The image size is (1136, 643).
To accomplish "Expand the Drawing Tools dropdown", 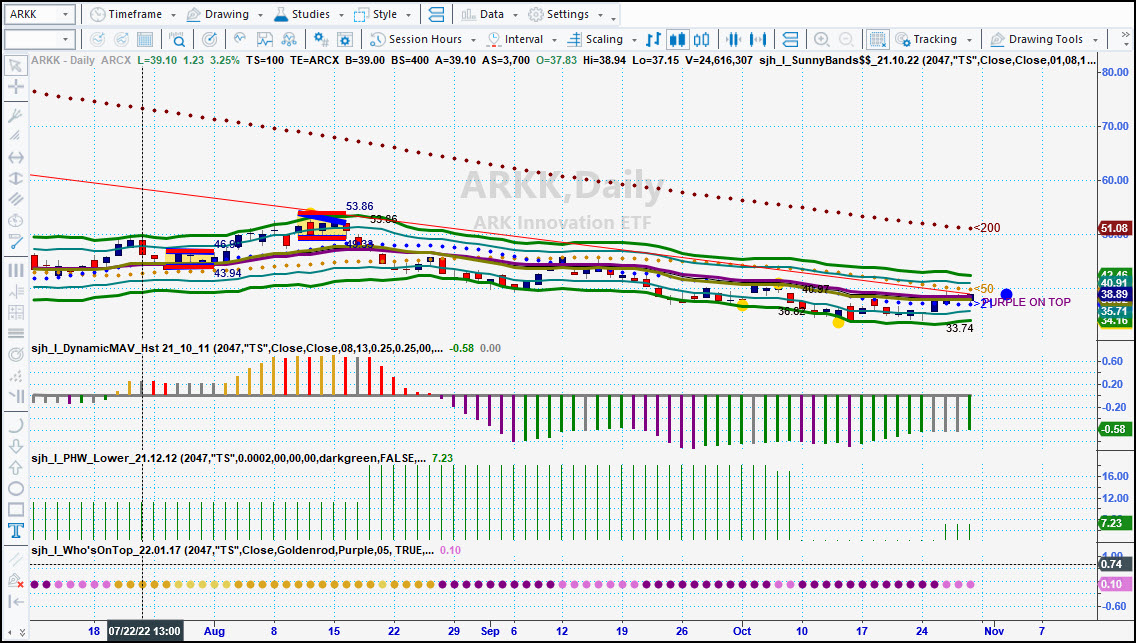I will pos(1095,40).
